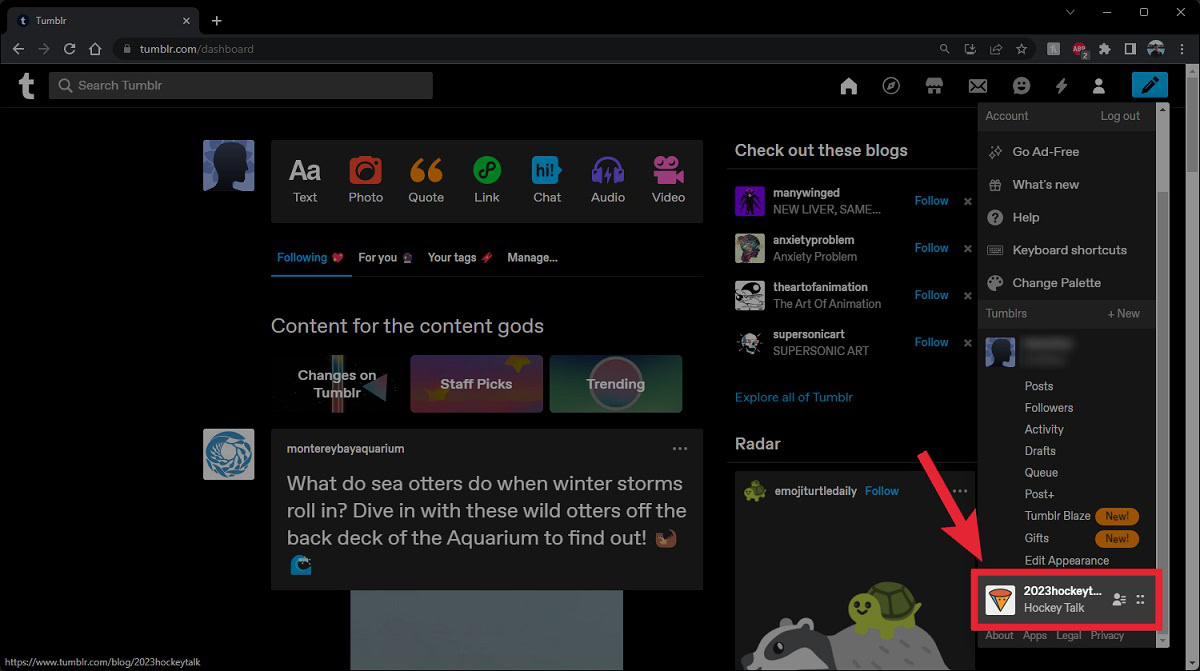
Task: Create a Text post
Action: click(x=305, y=180)
